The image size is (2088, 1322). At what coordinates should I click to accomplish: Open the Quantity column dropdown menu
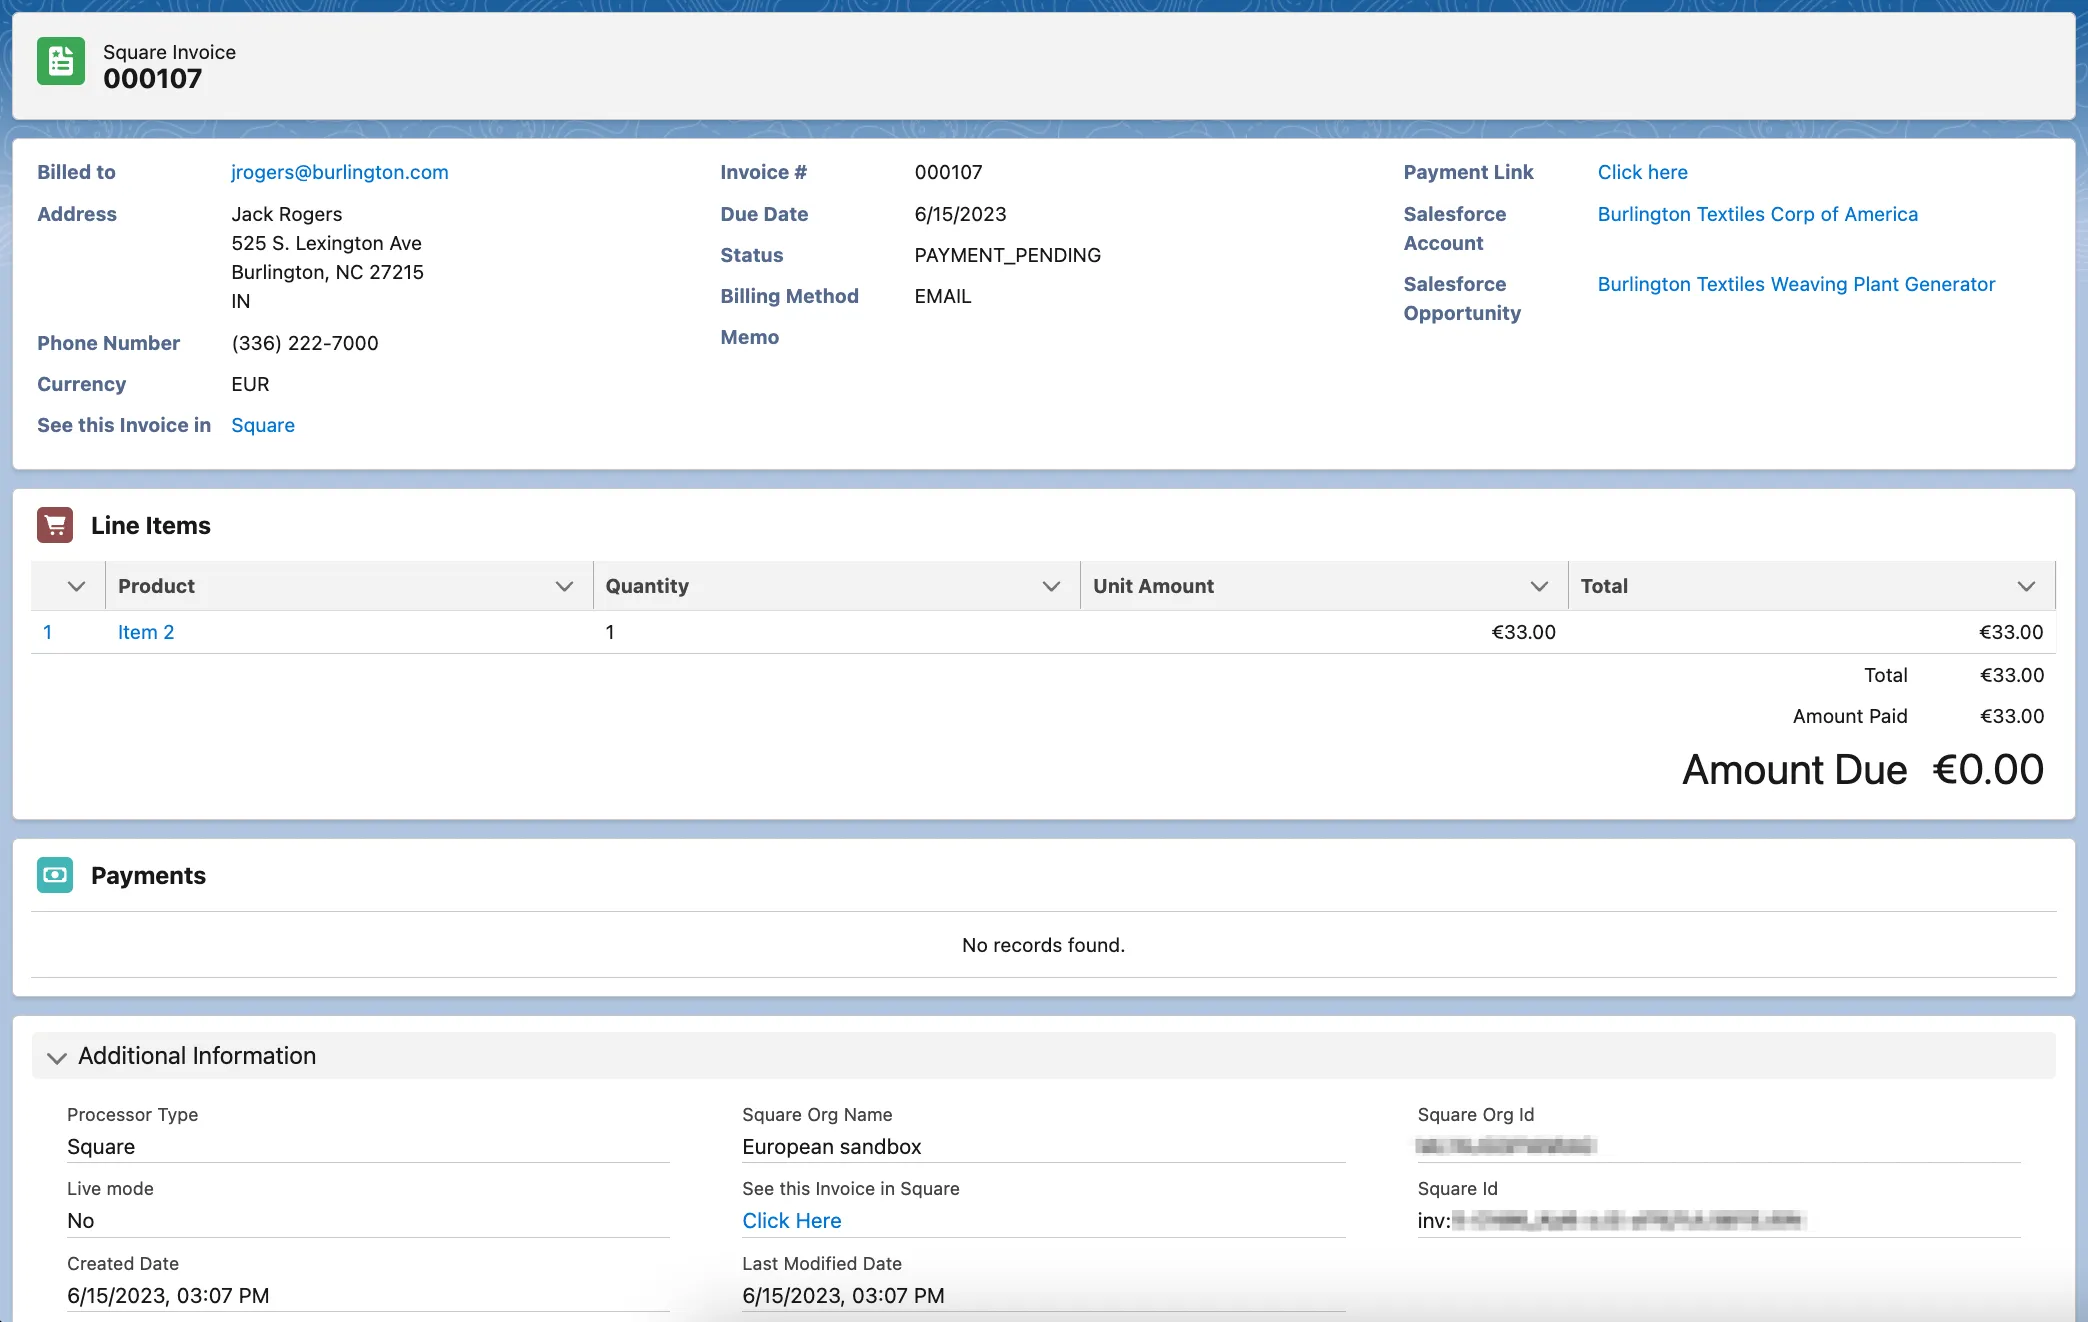pos(1051,586)
